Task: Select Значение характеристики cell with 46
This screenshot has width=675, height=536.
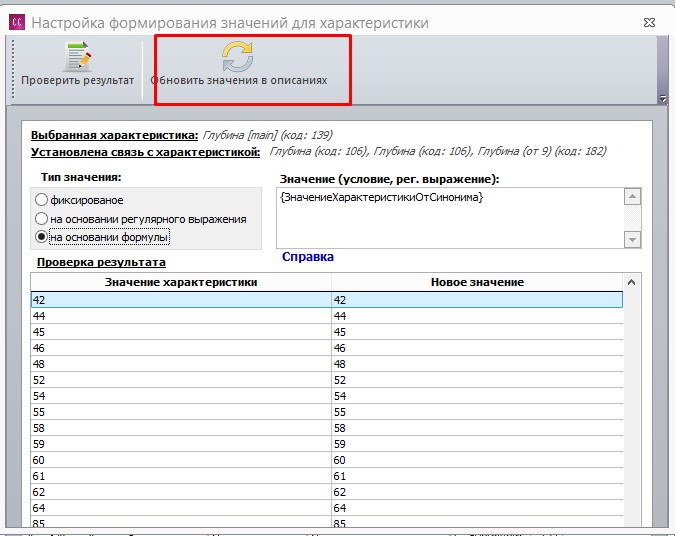Action: [x=181, y=348]
